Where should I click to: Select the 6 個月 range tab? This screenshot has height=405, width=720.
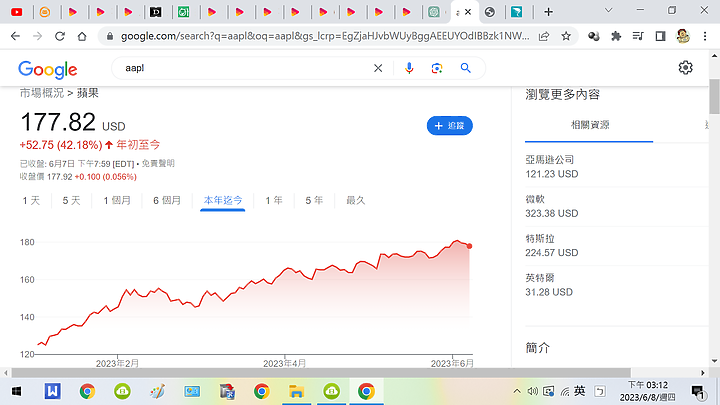pyautogui.click(x=167, y=201)
